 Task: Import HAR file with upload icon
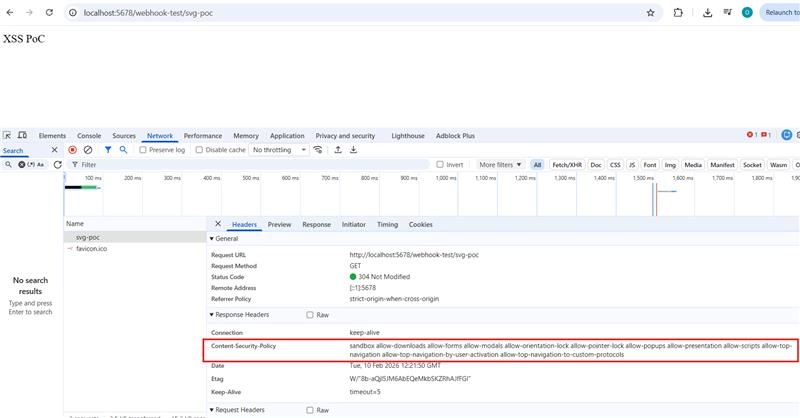coord(338,150)
